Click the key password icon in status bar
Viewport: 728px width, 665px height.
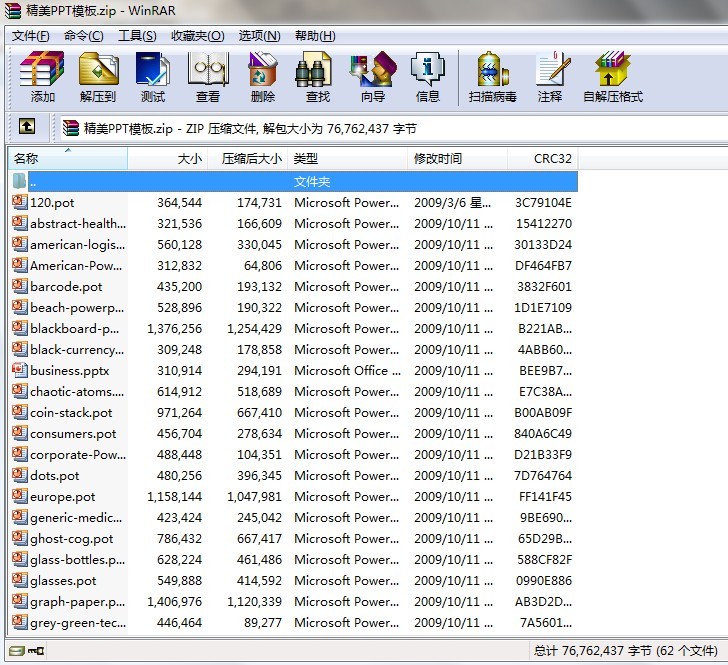[36, 651]
